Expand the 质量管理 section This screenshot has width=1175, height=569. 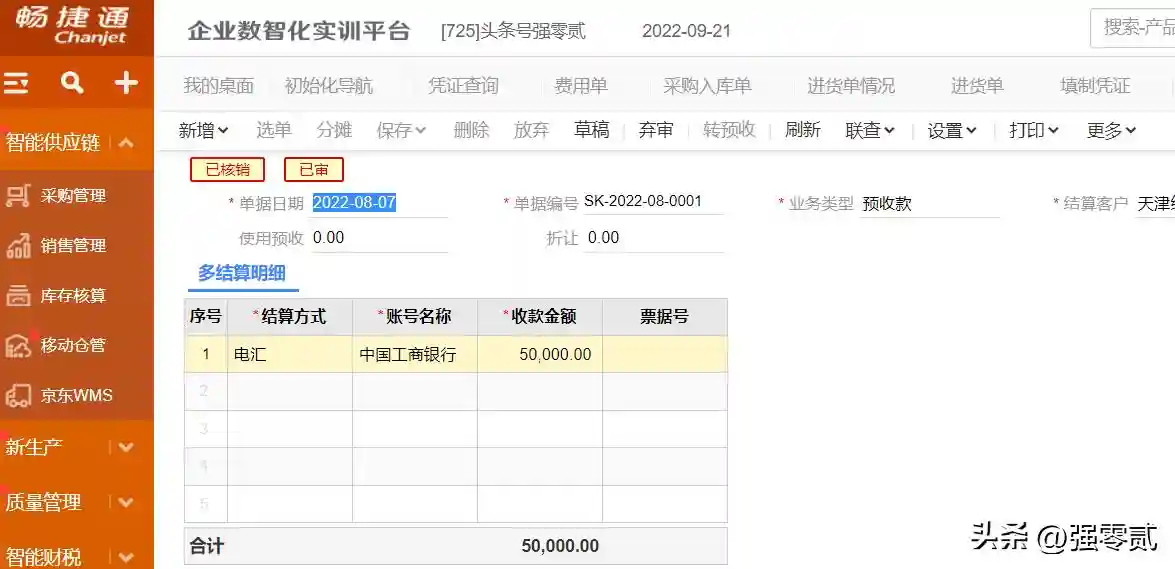(126, 502)
